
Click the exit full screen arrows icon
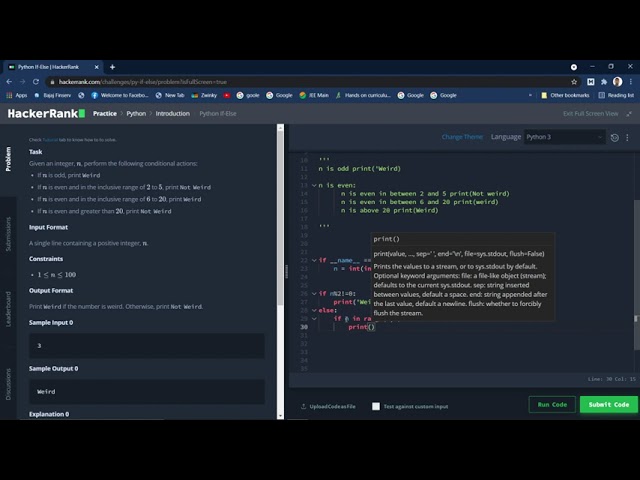(x=629, y=114)
